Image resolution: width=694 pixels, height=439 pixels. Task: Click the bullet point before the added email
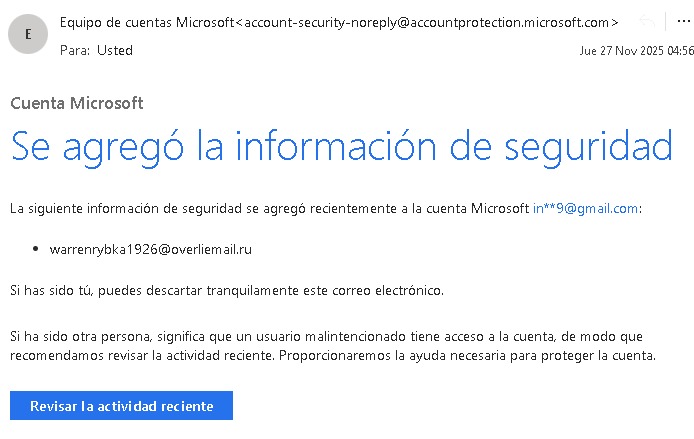[x=35, y=248]
